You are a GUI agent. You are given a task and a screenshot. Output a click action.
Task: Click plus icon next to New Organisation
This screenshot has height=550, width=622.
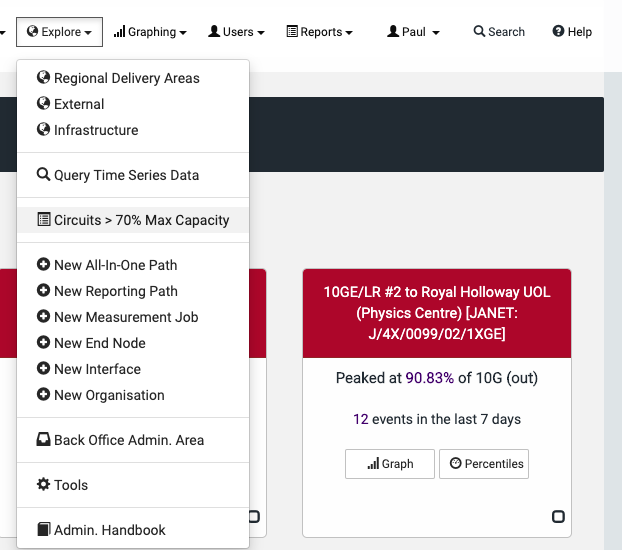click(43, 394)
